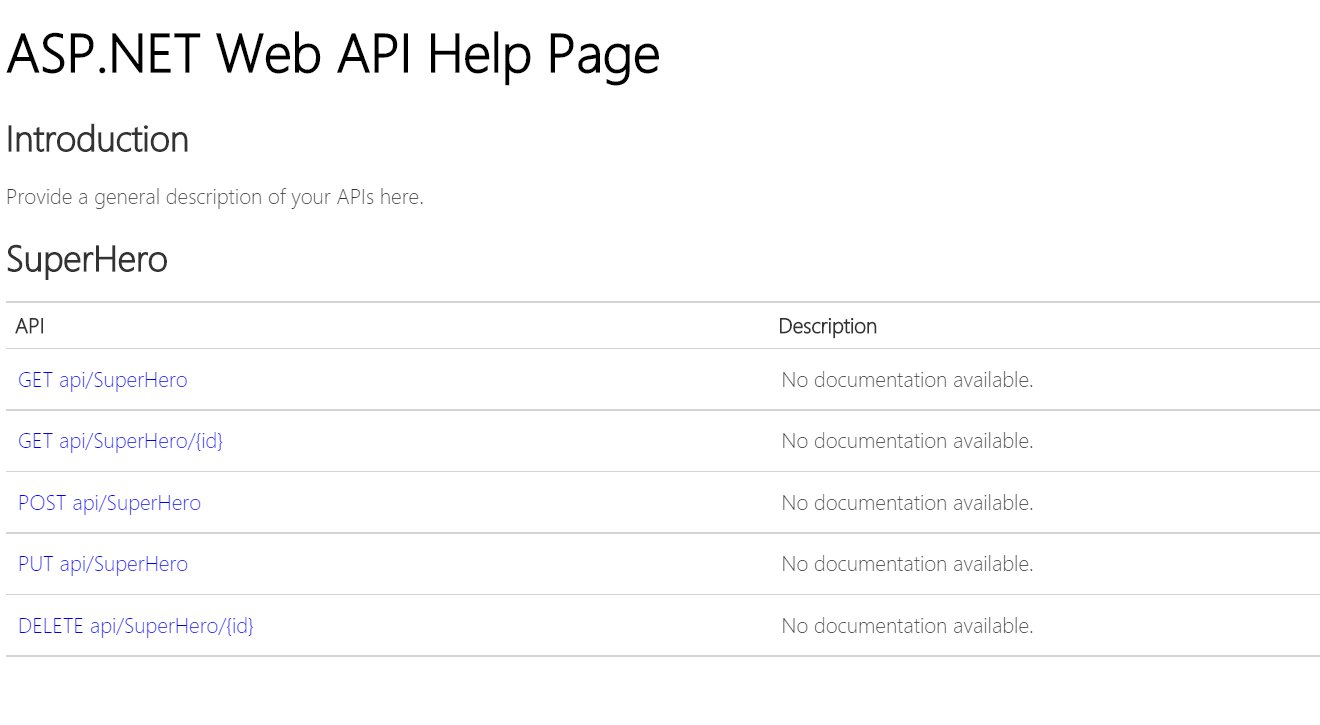Open the DELETE api/SuperHero/{id} link

pos(135,626)
